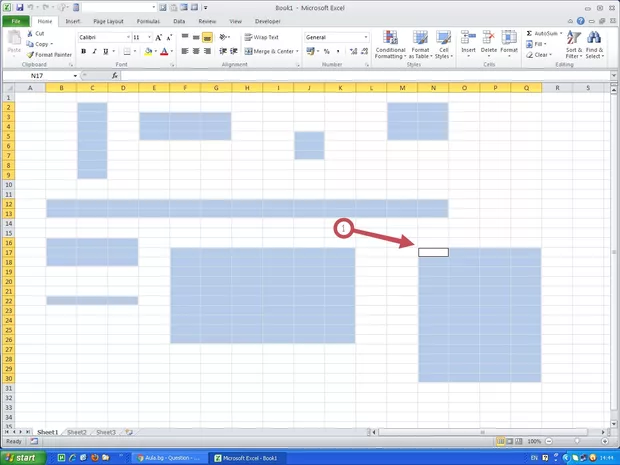620x465 pixels.
Task: Click the Windows start button
Action: coord(22,458)
